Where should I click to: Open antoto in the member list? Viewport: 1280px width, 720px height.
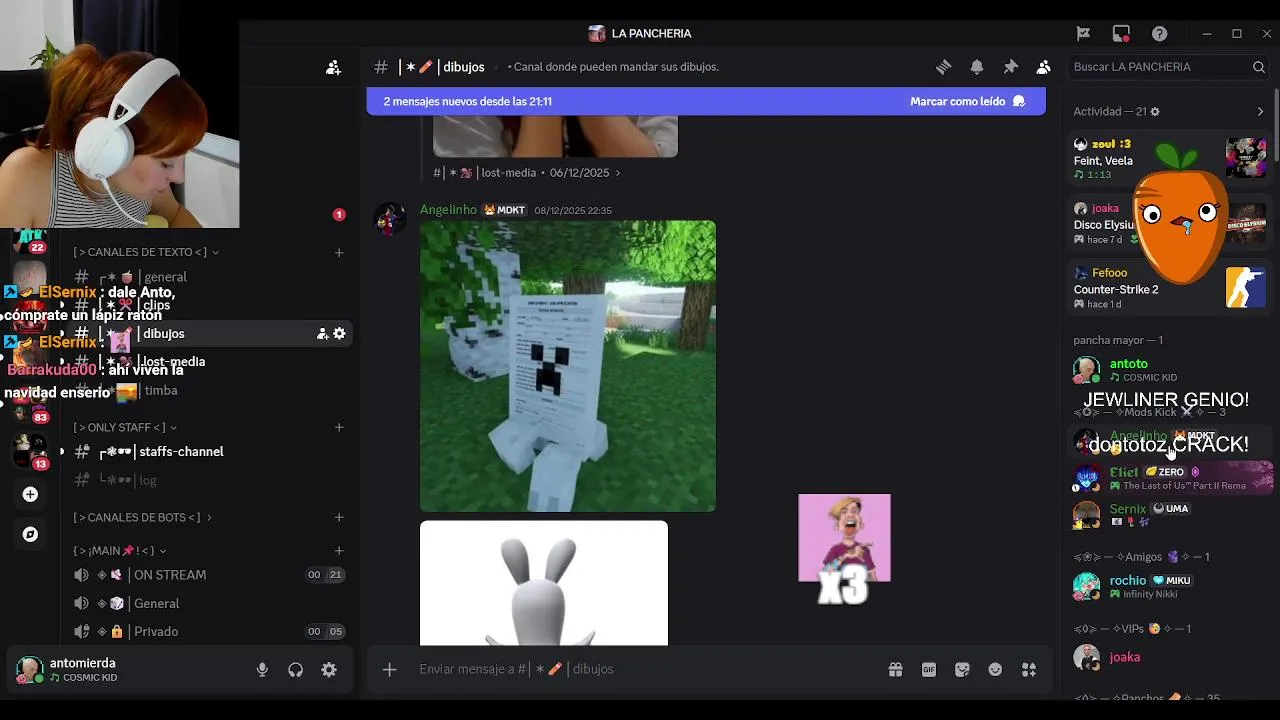click(x=1170, y=370)
